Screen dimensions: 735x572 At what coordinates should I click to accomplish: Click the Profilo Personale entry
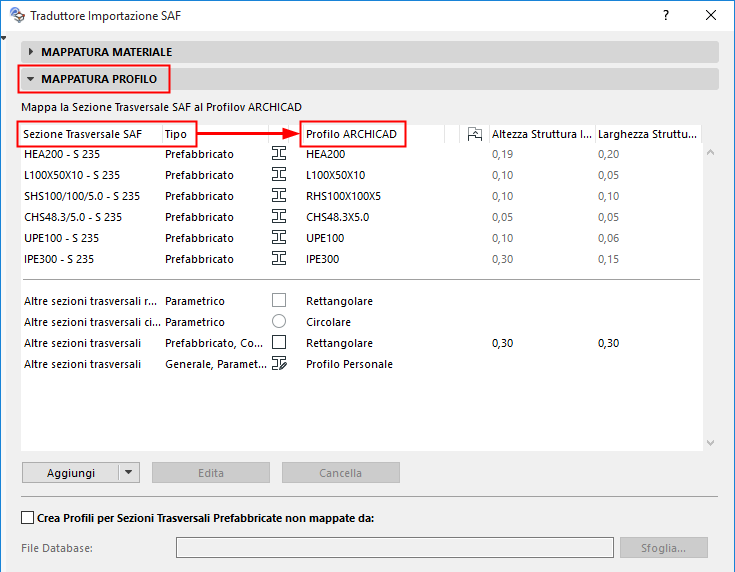point(349,364)
